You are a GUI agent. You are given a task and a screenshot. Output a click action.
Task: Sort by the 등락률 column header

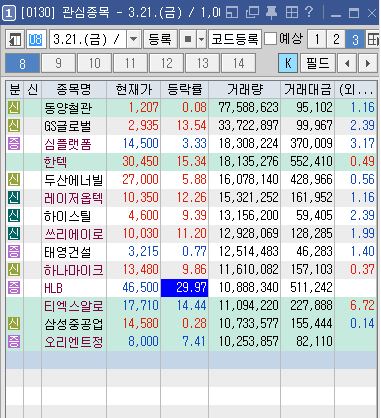coord(185,89)
